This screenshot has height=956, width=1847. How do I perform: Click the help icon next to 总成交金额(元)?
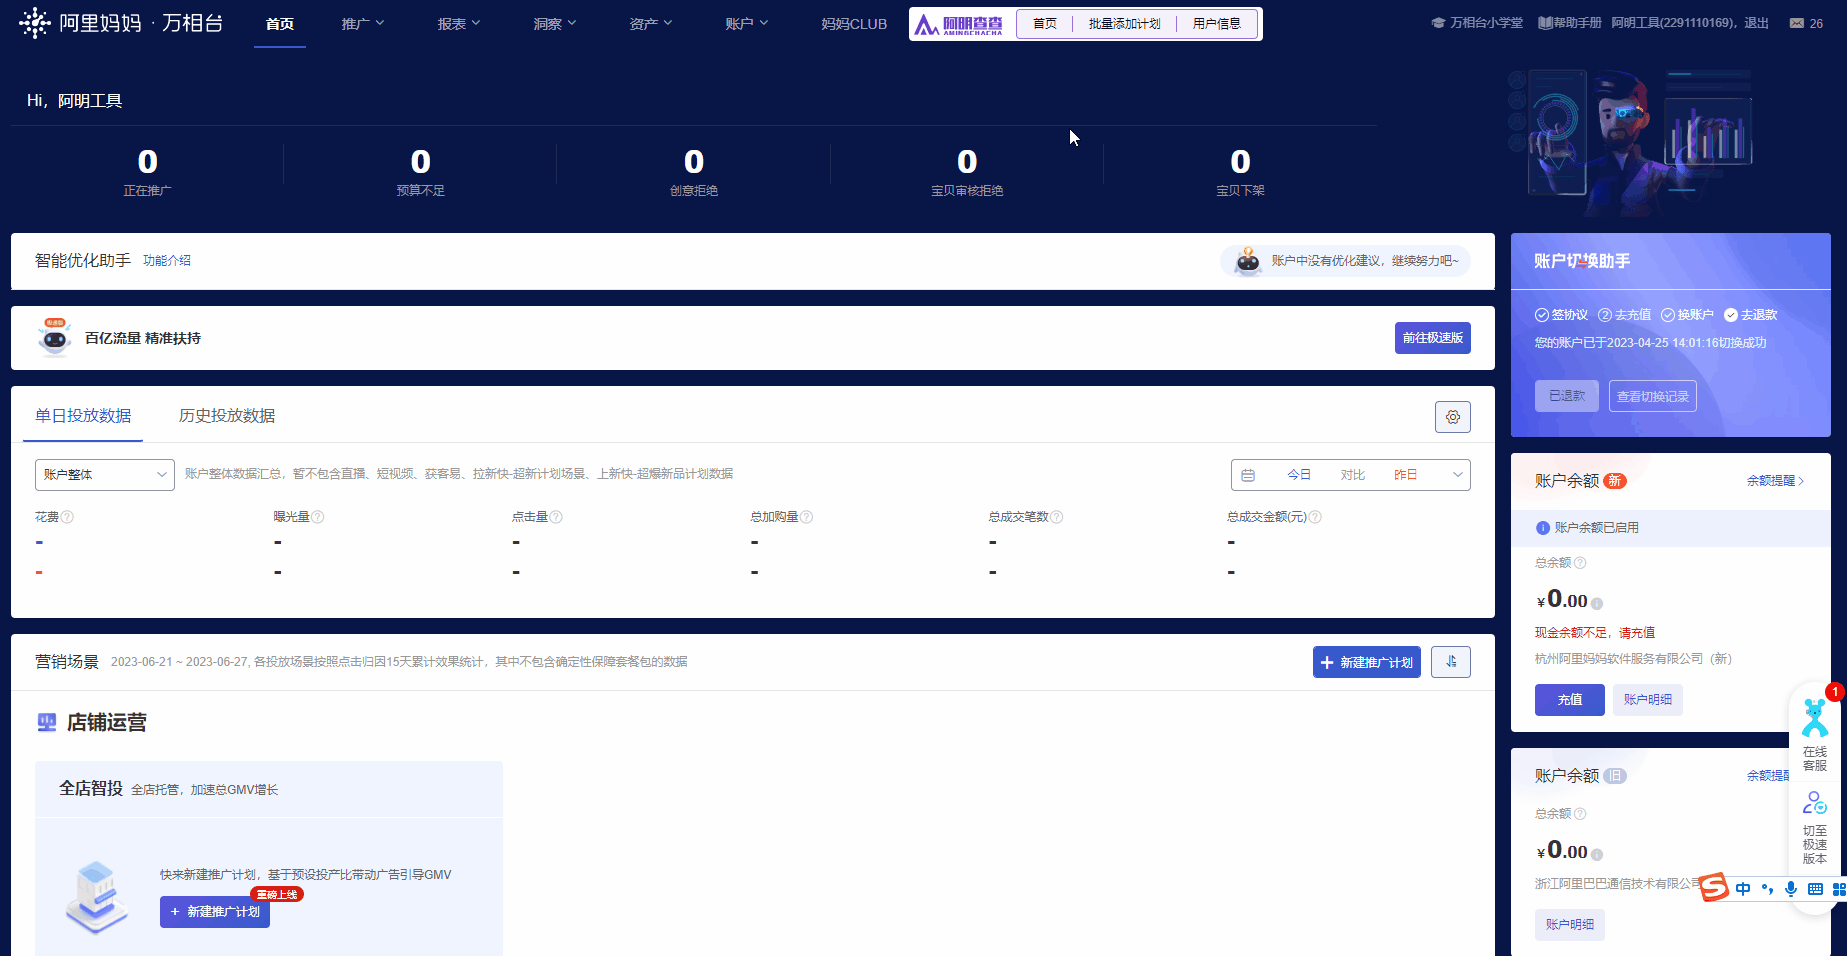(x=1315, y=517)
